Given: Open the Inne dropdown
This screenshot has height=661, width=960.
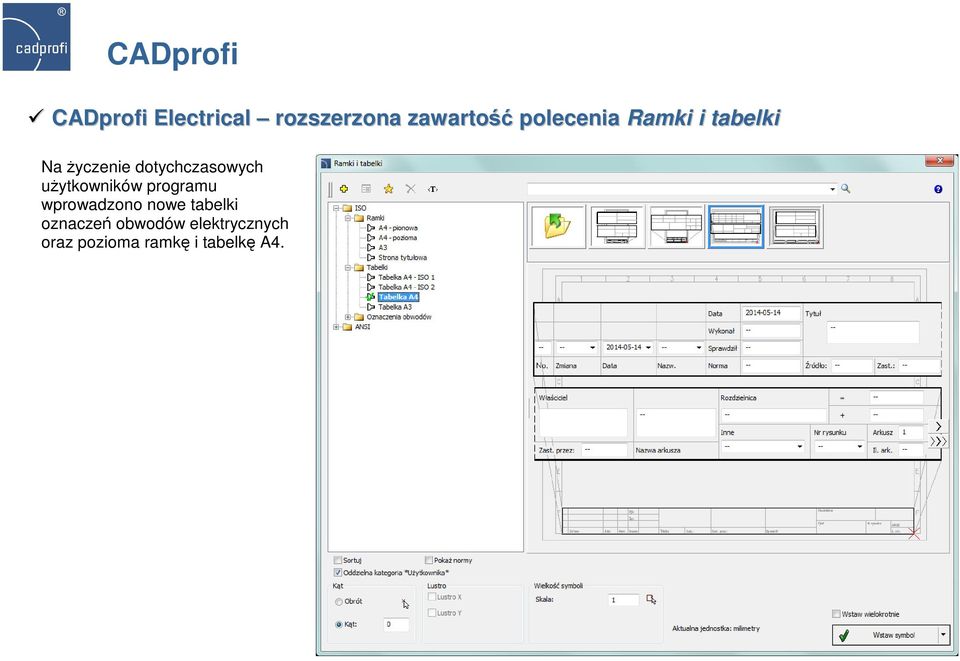Looking at the screenshot, I should click(799, 447).
